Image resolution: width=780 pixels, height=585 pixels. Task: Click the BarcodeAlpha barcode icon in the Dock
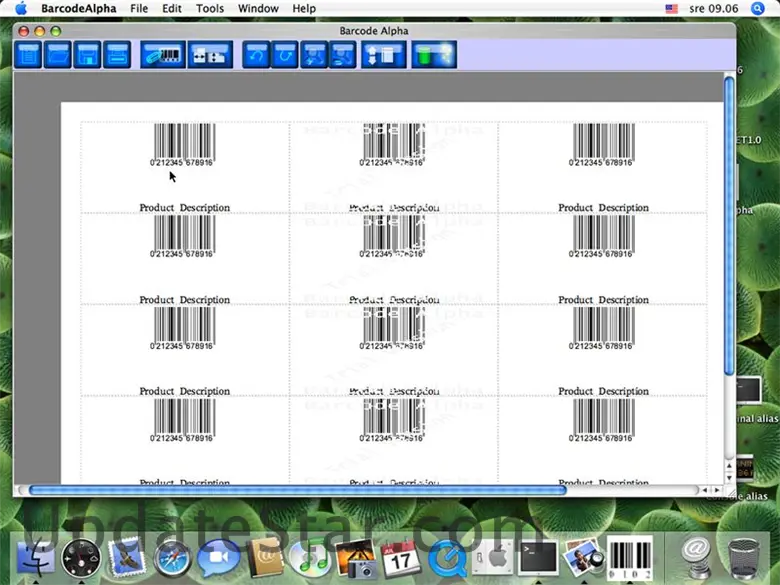click(x=629, y=557)
